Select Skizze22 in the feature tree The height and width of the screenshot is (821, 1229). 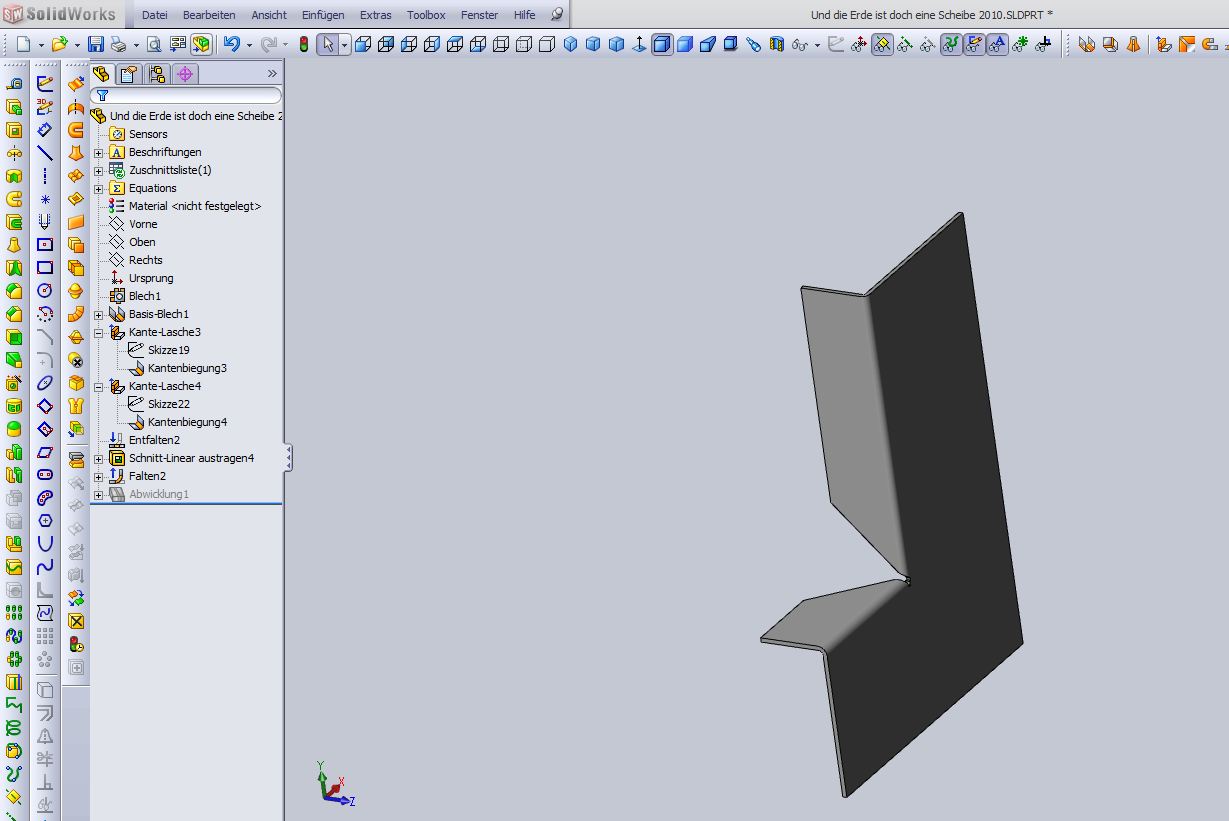click(168, 404)
